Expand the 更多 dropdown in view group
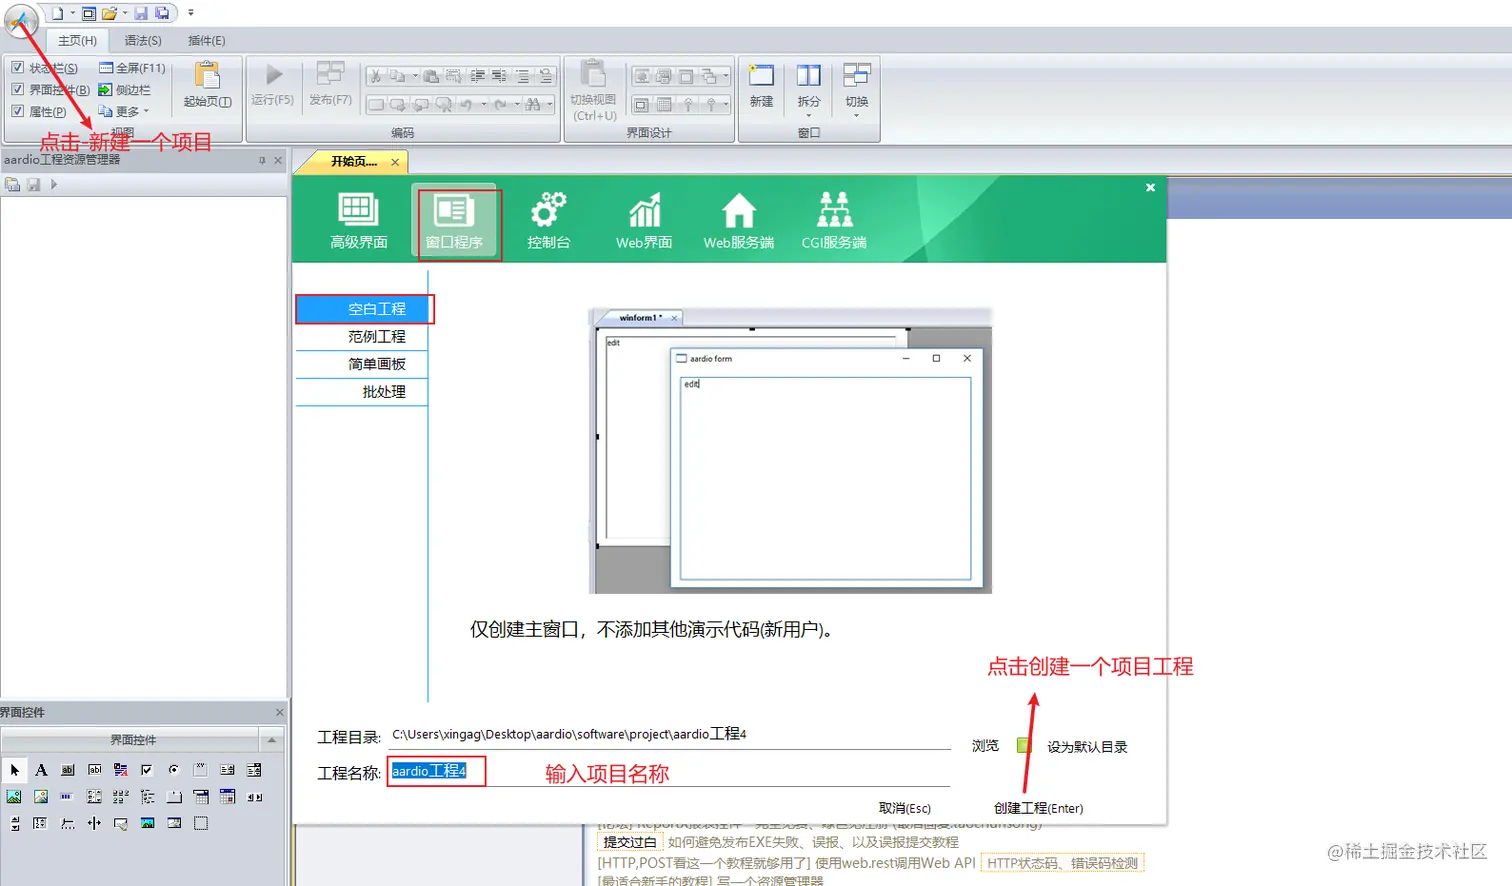Viewport: 1512px width, 886px height. 124,112
